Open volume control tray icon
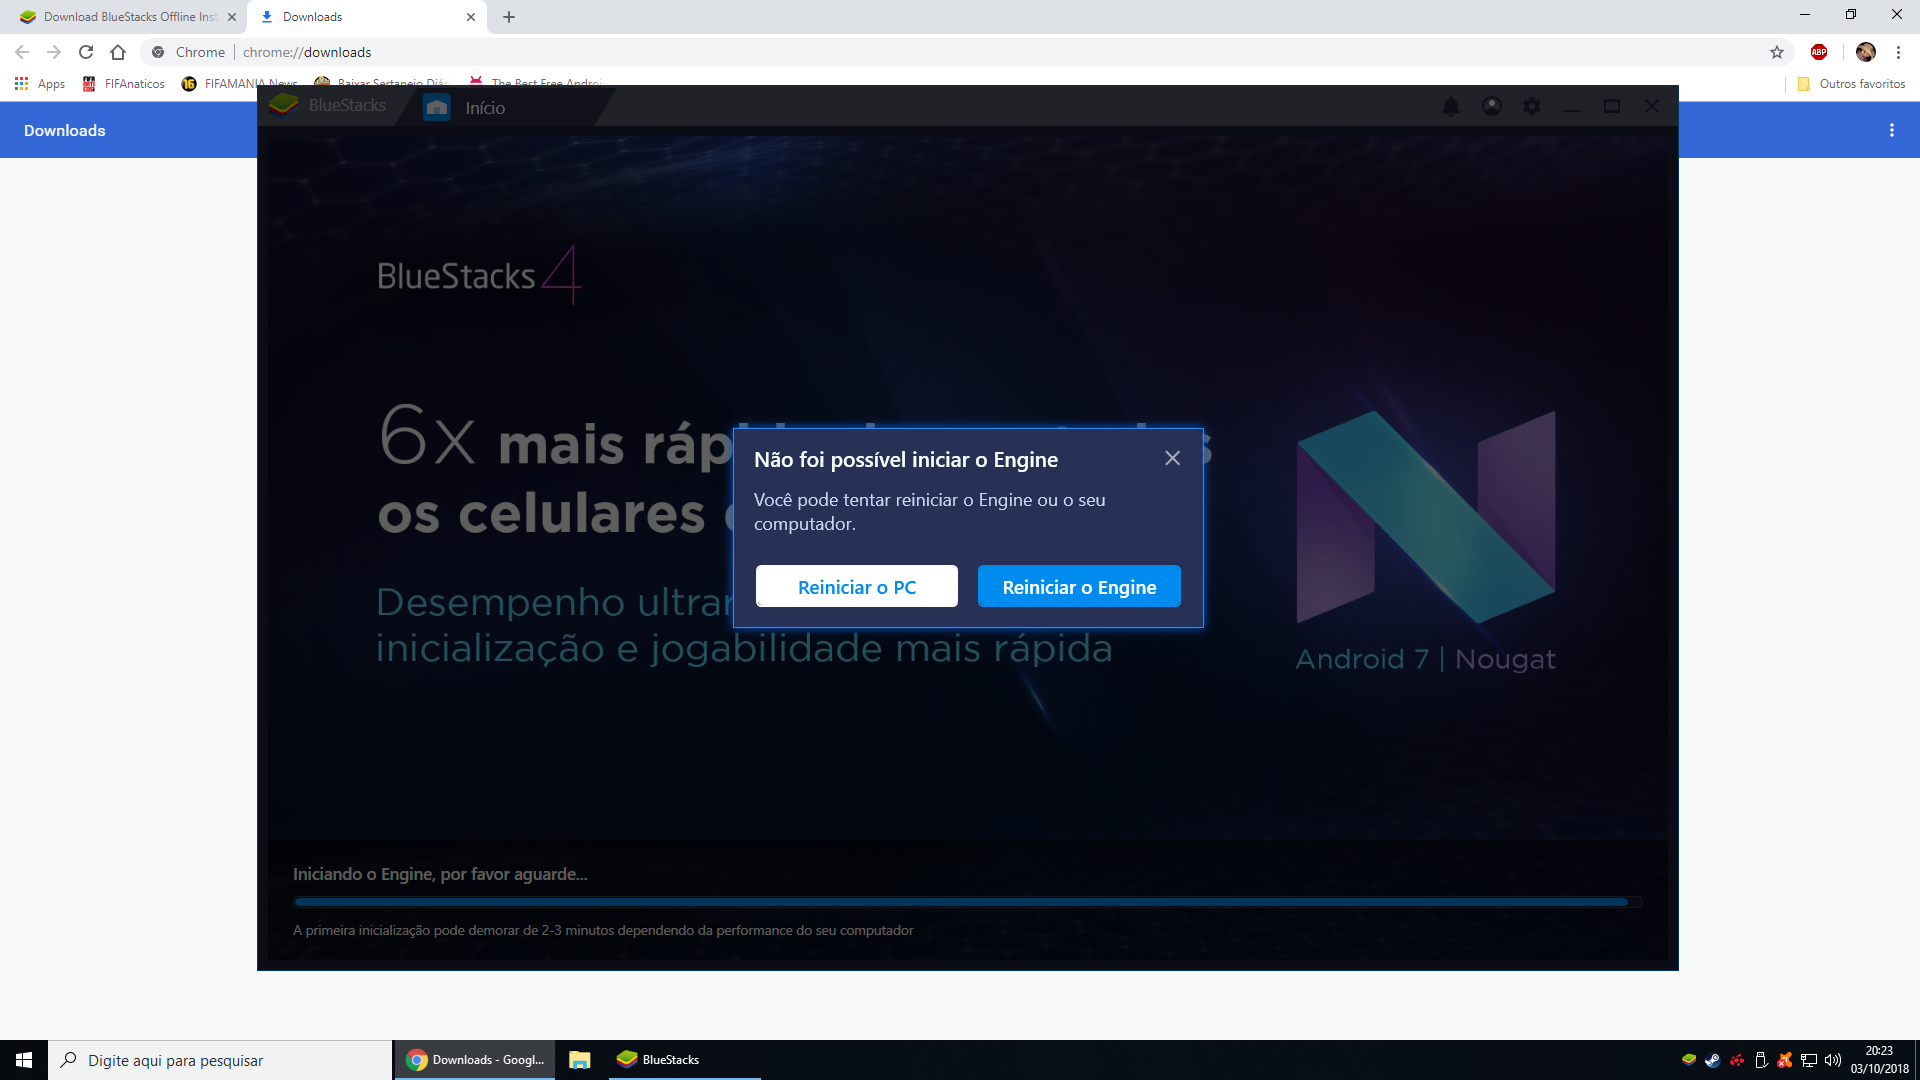1920x1080 pixels. point(1833,1060)
